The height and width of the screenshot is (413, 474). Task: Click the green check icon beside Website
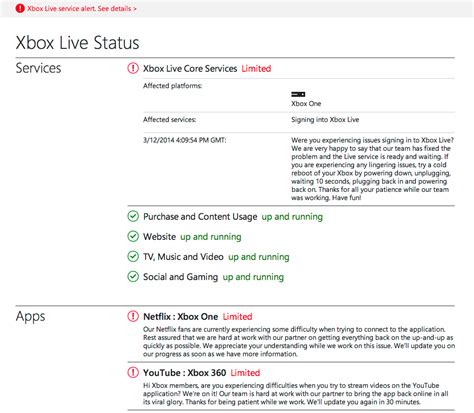[133, 236]
